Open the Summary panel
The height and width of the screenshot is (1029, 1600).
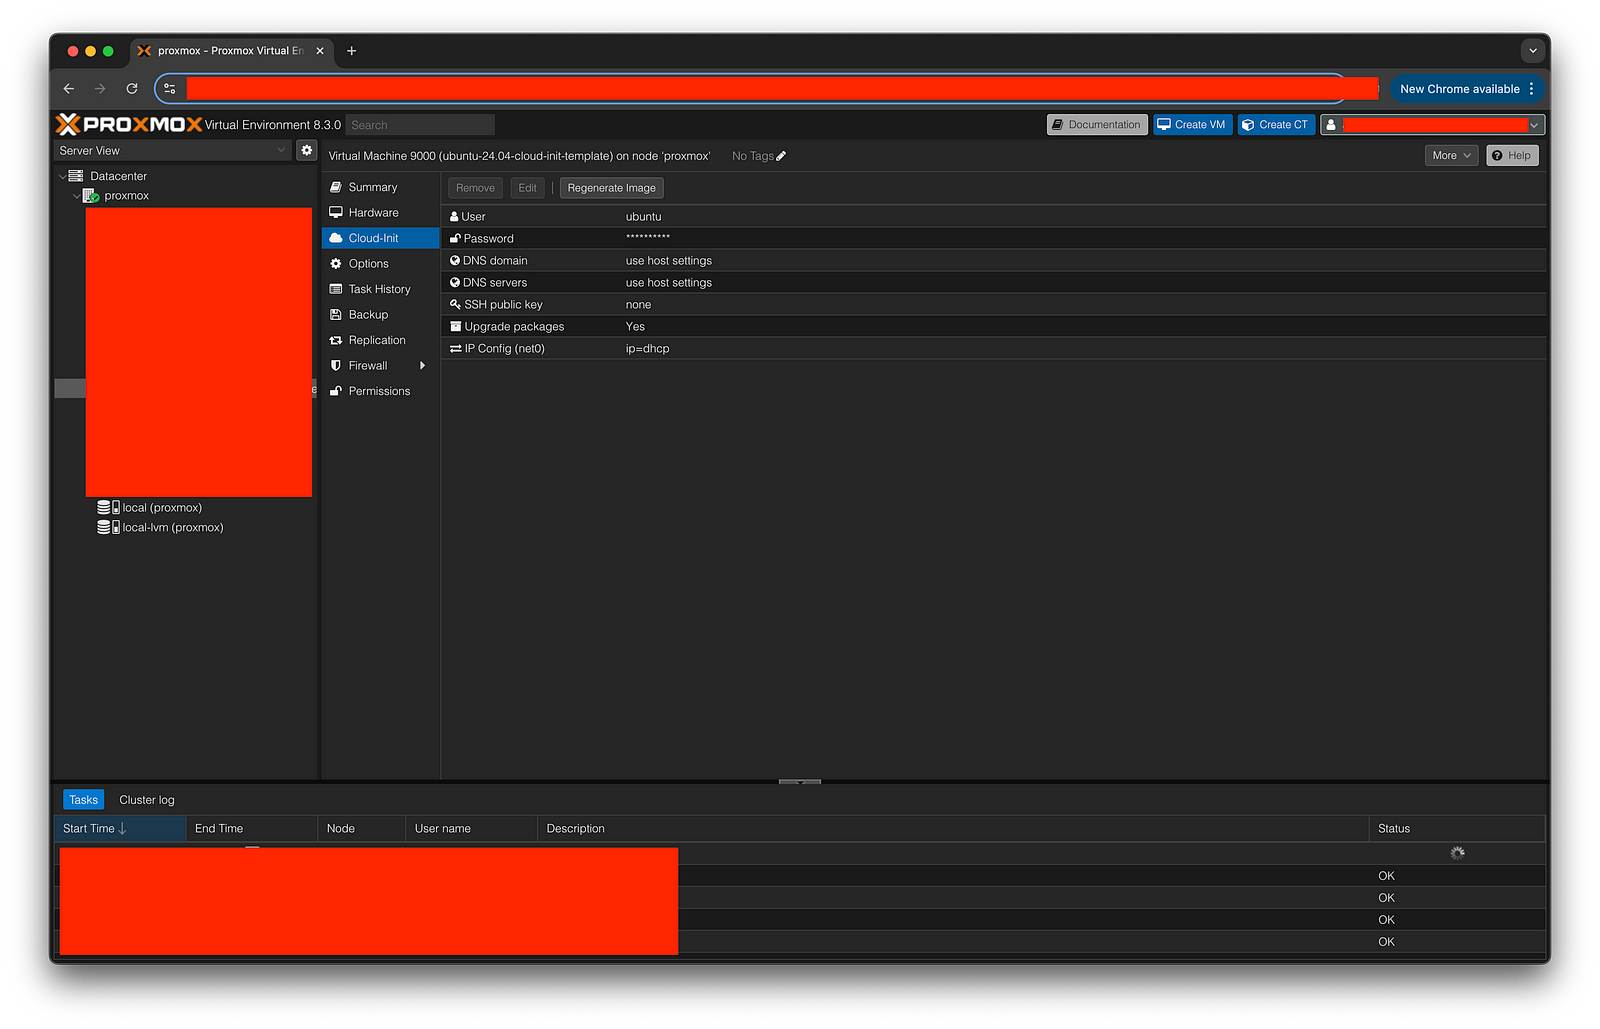point(380,187)
